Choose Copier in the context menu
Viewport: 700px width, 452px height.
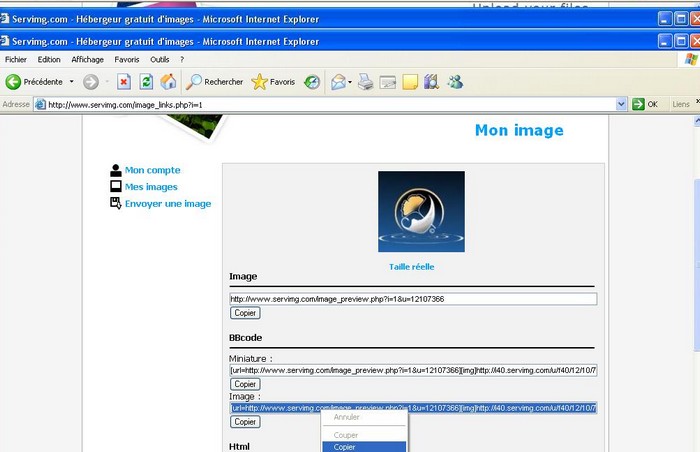345,447
